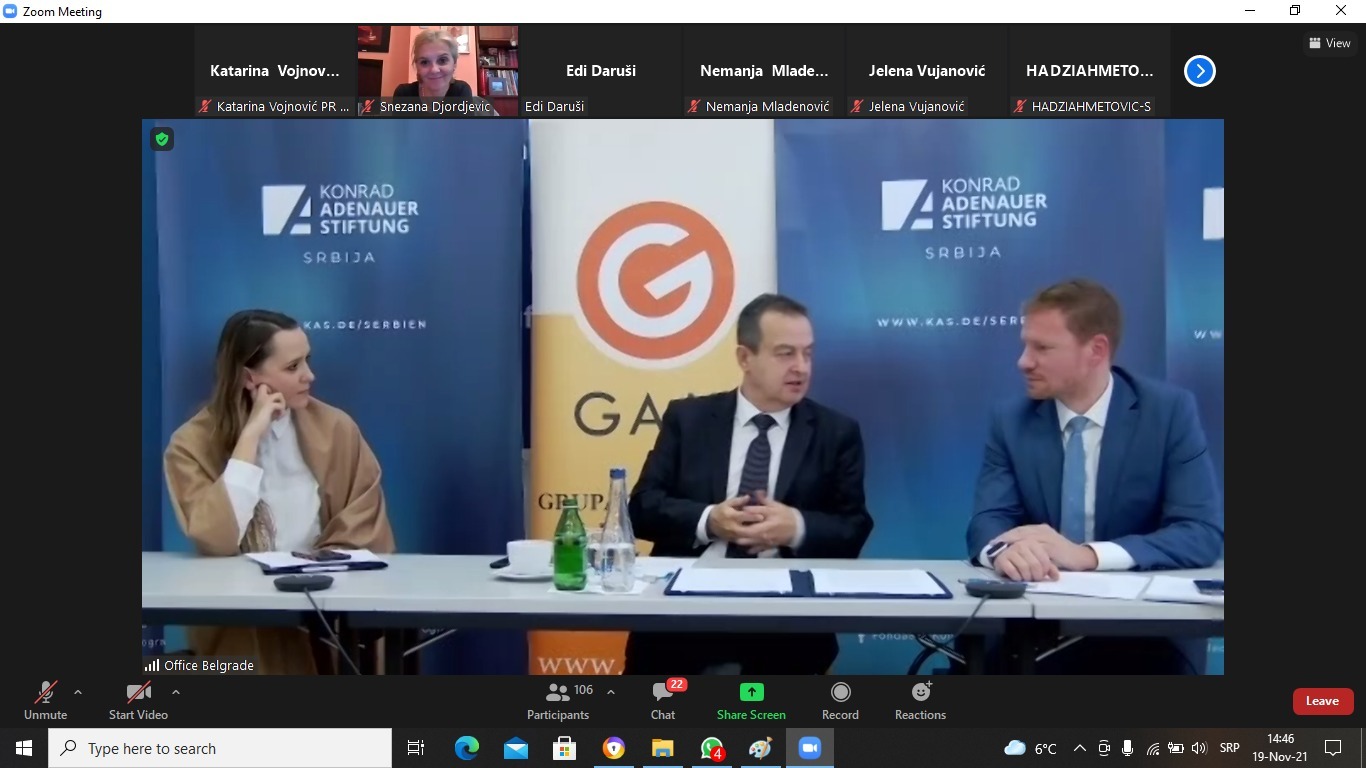The height and width of the screenshot is (768, 1366).
Task: Click the Zoom icon on the taskbar
Action: click(810, 748)
